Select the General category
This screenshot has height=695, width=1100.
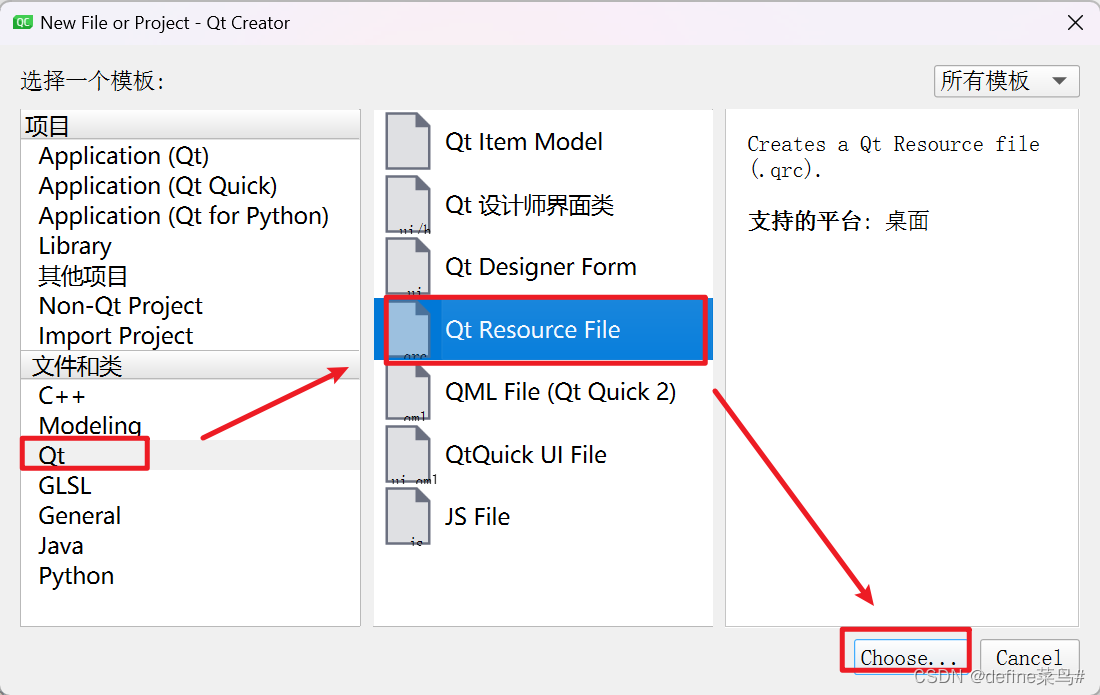[190, 515]
